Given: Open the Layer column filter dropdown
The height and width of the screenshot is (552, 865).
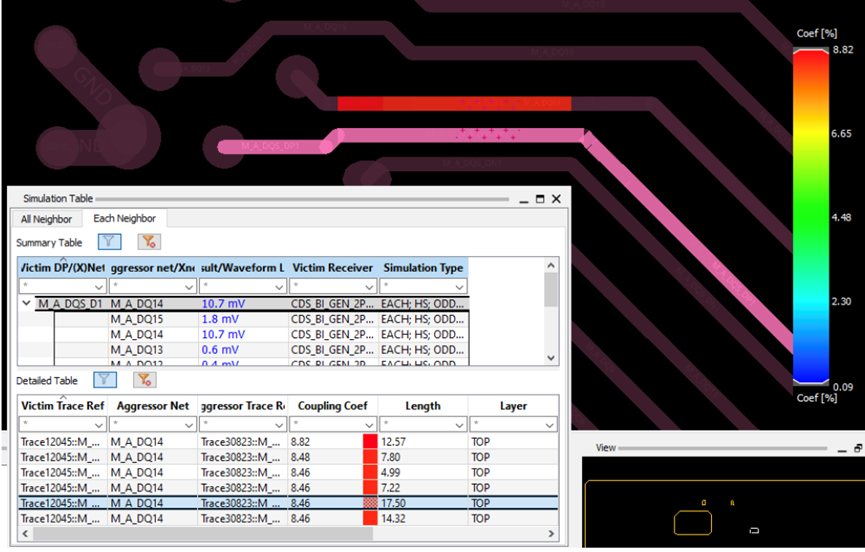Looking at the screenshot, I should click(549, 425).
